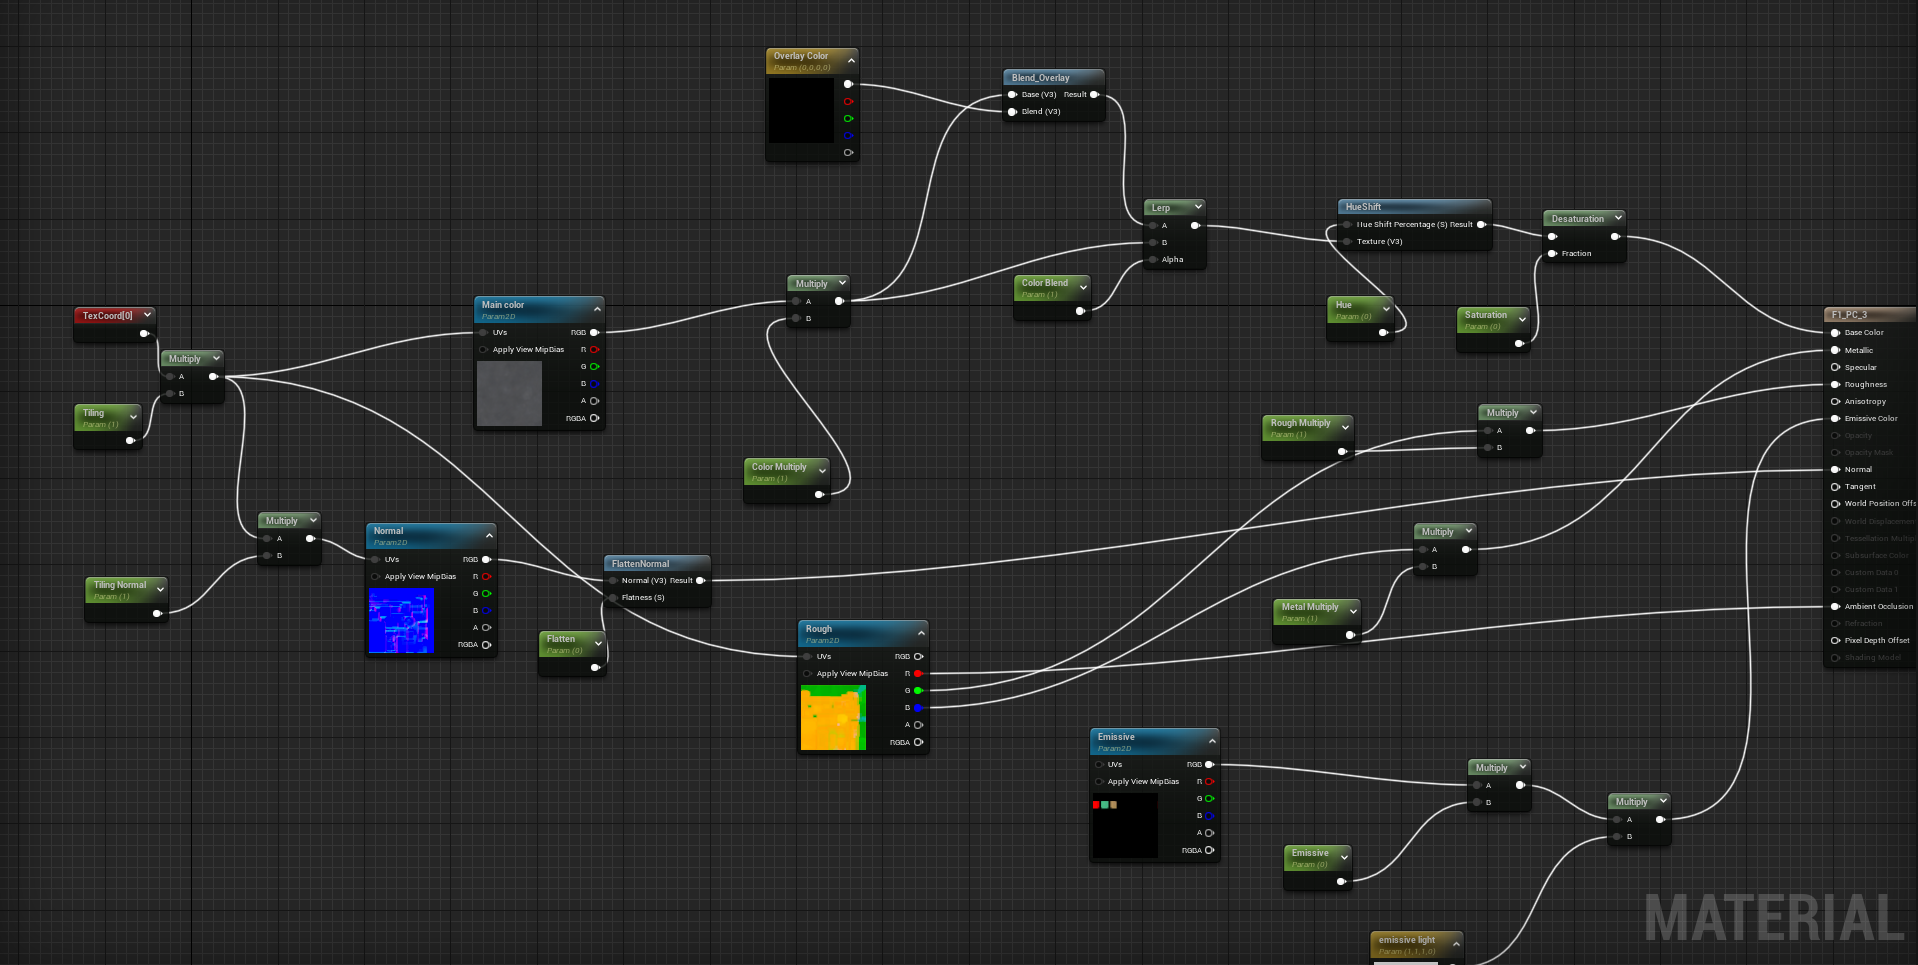This screenshot has width=1918, height=965.
Task: Open the Desaturation node dropdown arrow
Action: tap(1618, 218)
